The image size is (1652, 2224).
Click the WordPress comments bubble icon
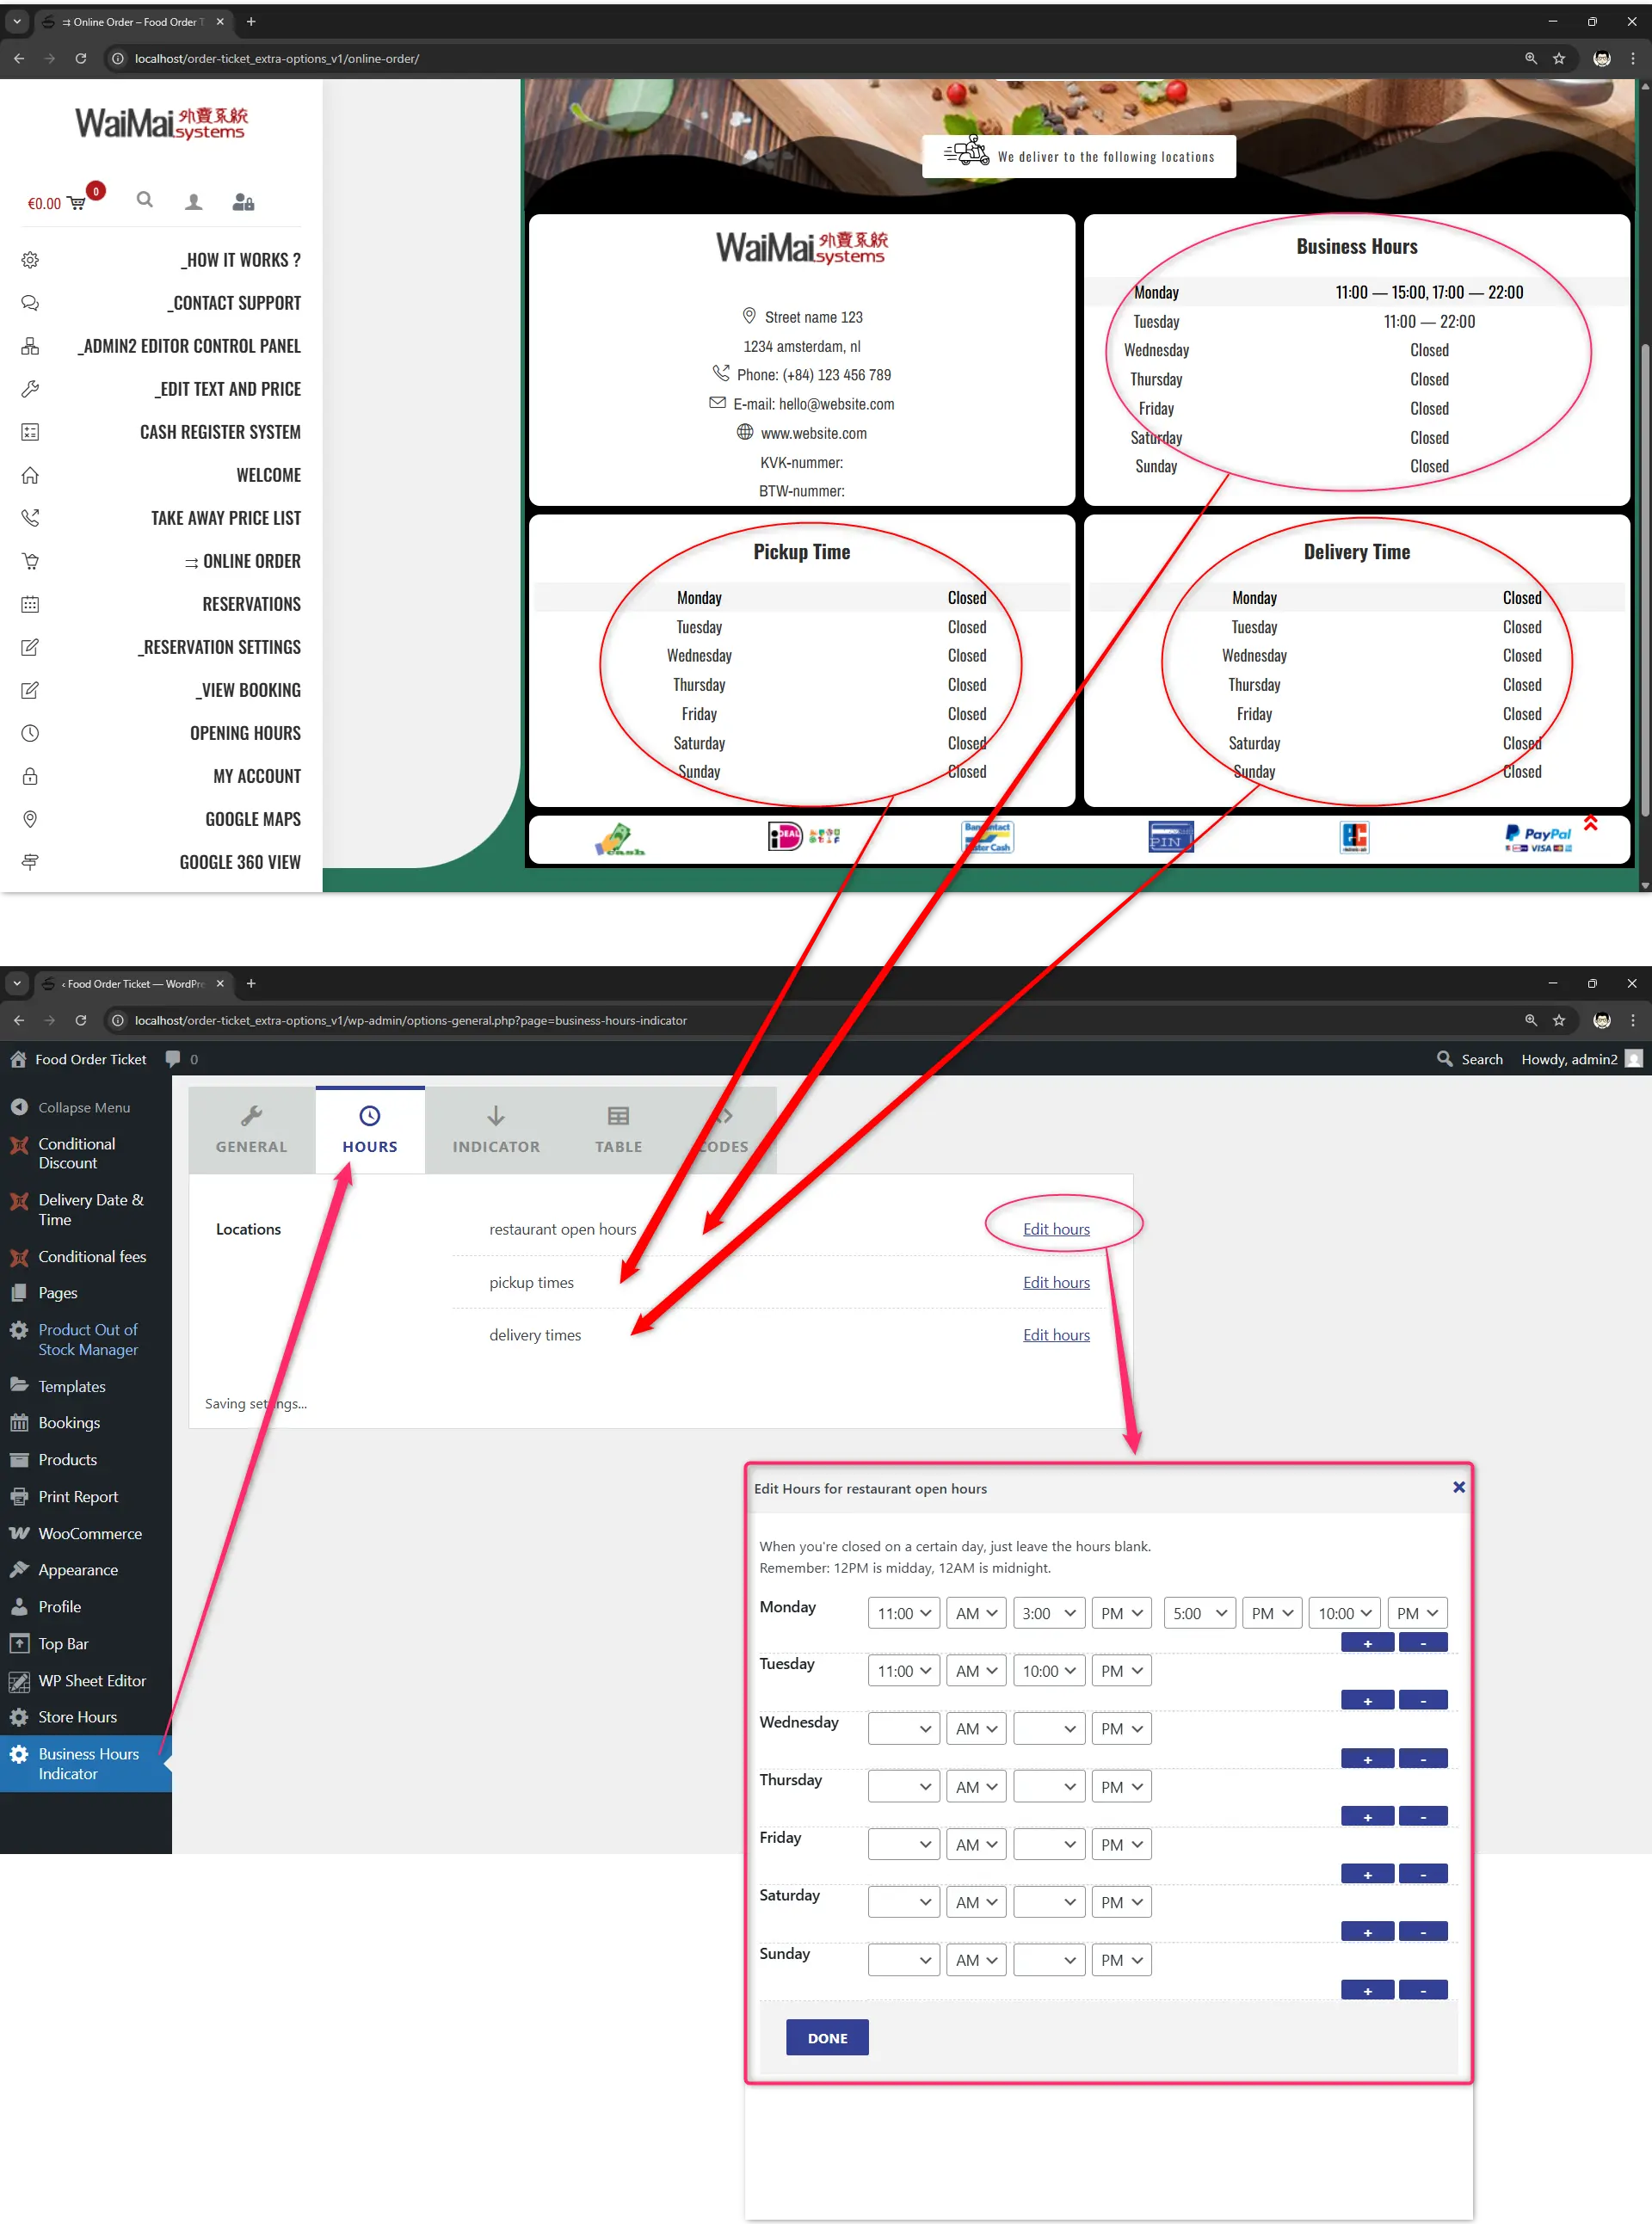pyautogui.click(x=173, y=1059)
